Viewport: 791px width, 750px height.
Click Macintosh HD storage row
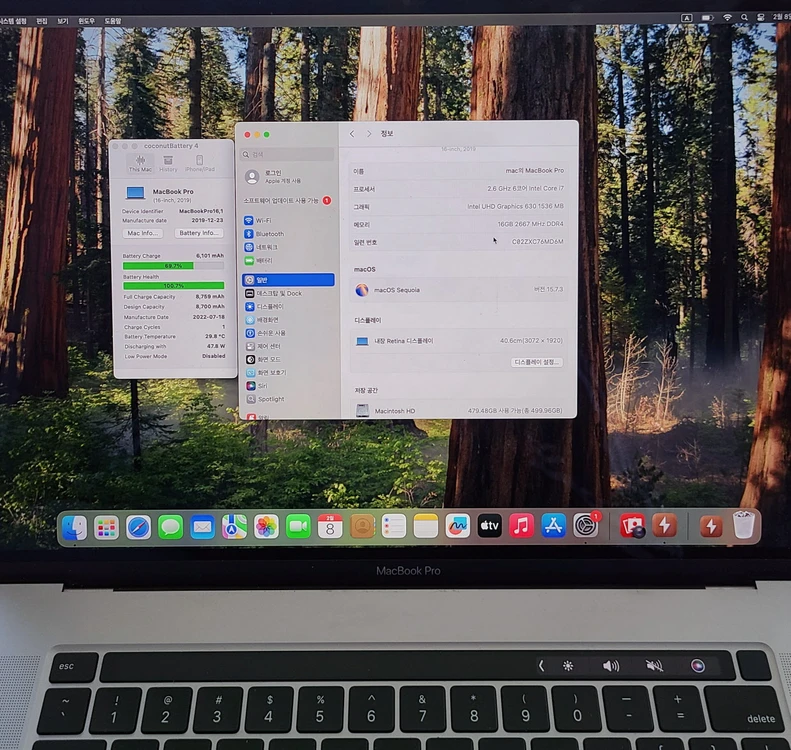459,411
